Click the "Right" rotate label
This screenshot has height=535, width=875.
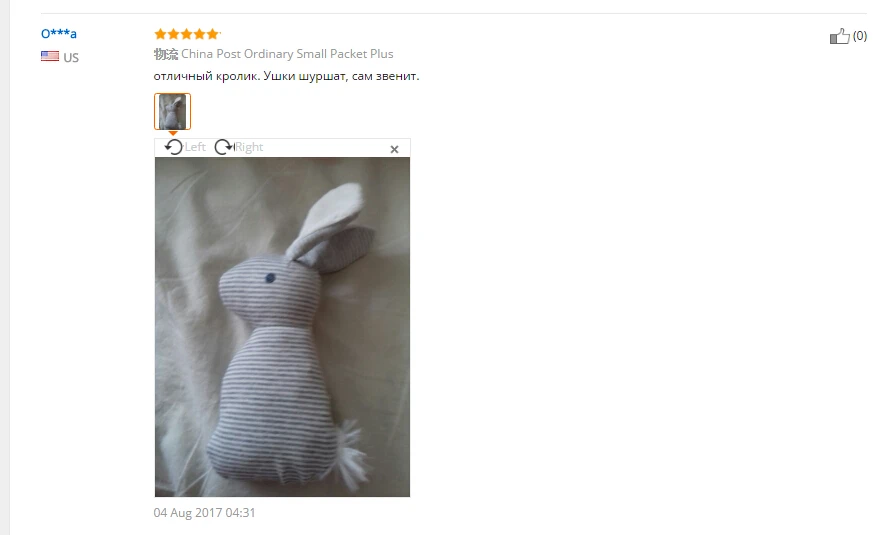[x=249, y=147]
